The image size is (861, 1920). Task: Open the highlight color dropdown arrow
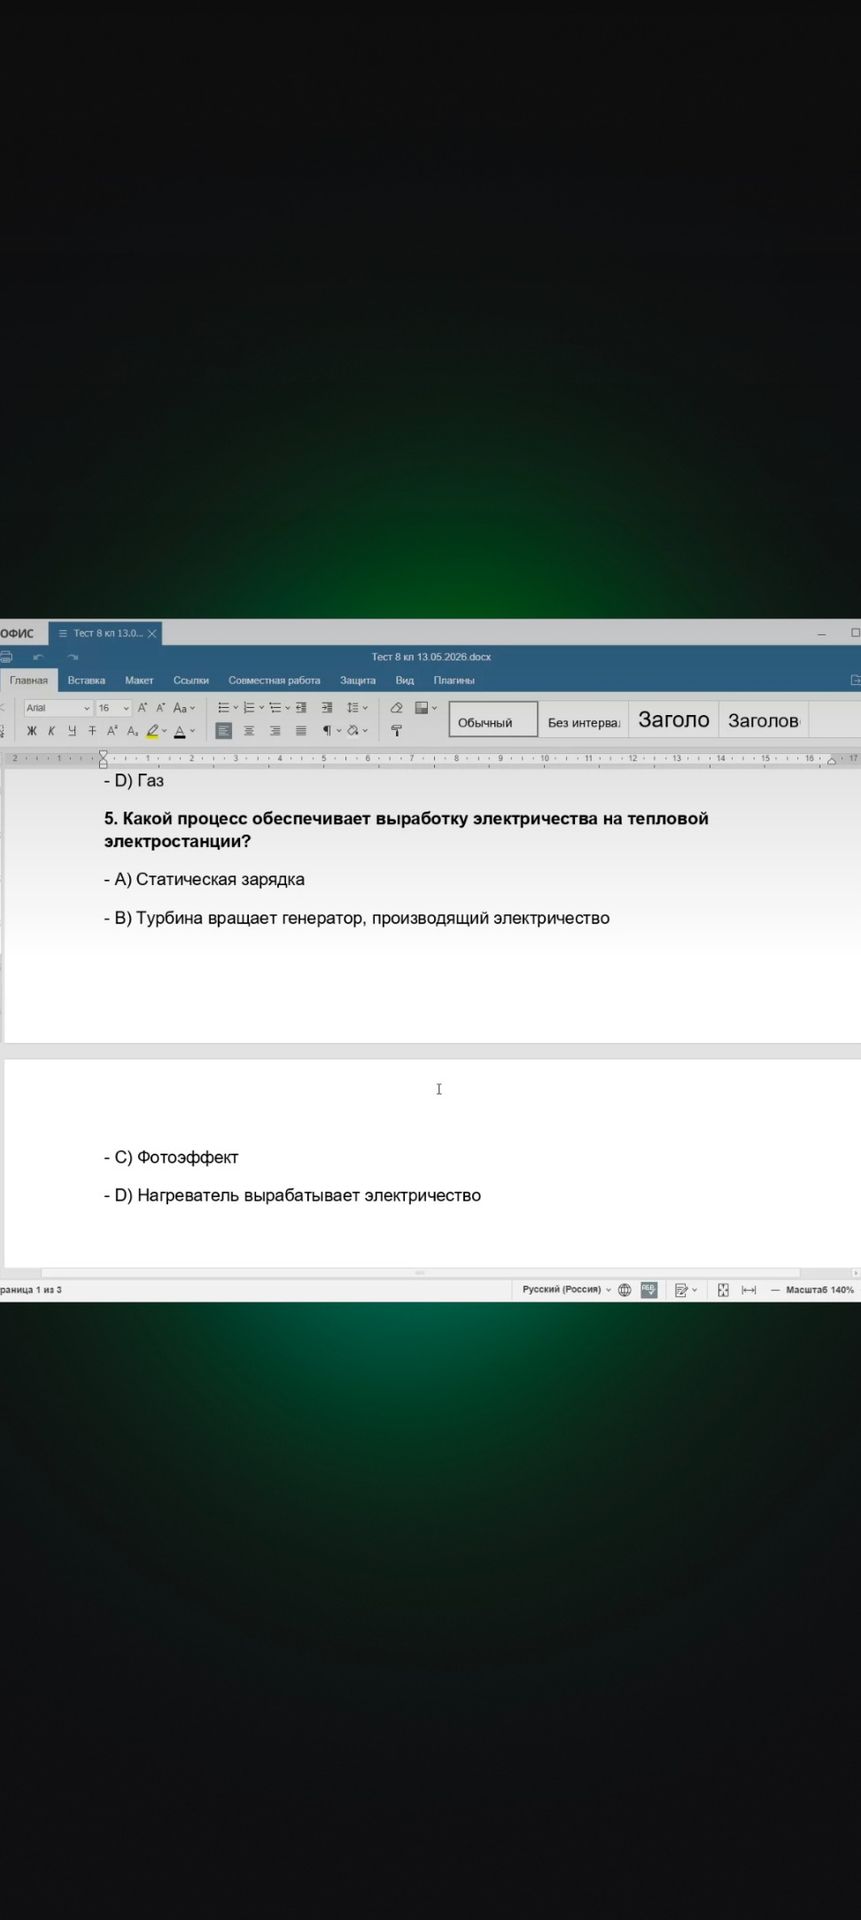(165, 731)
